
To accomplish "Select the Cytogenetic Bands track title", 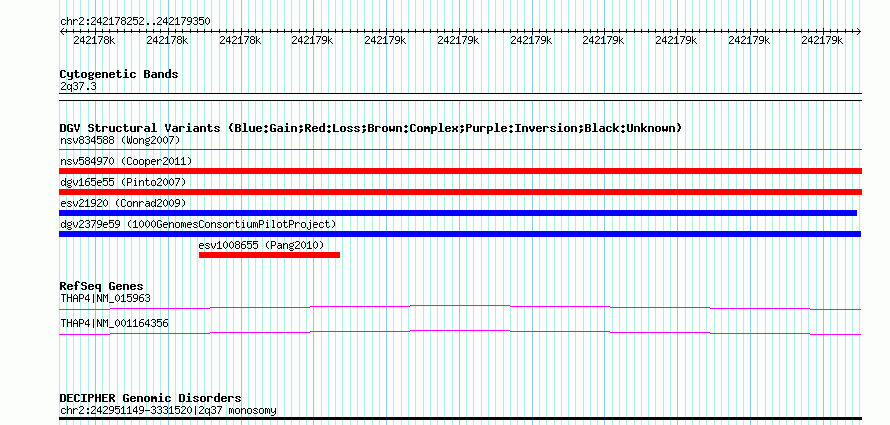I will tap(119, 74).
